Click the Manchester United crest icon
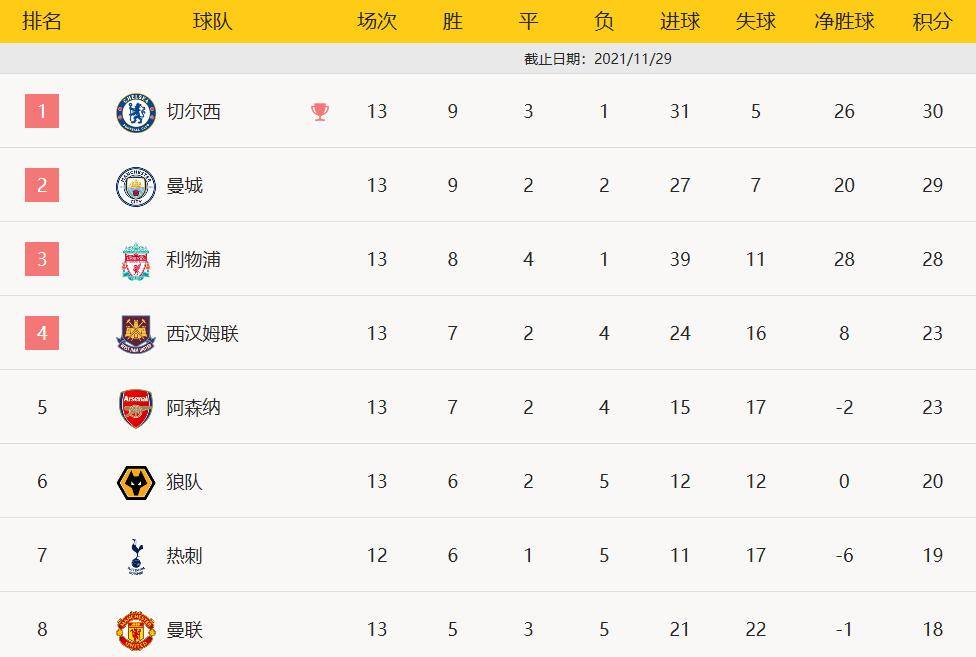The image size is (976, 657). pyautogui.click(x=136, y=630)
